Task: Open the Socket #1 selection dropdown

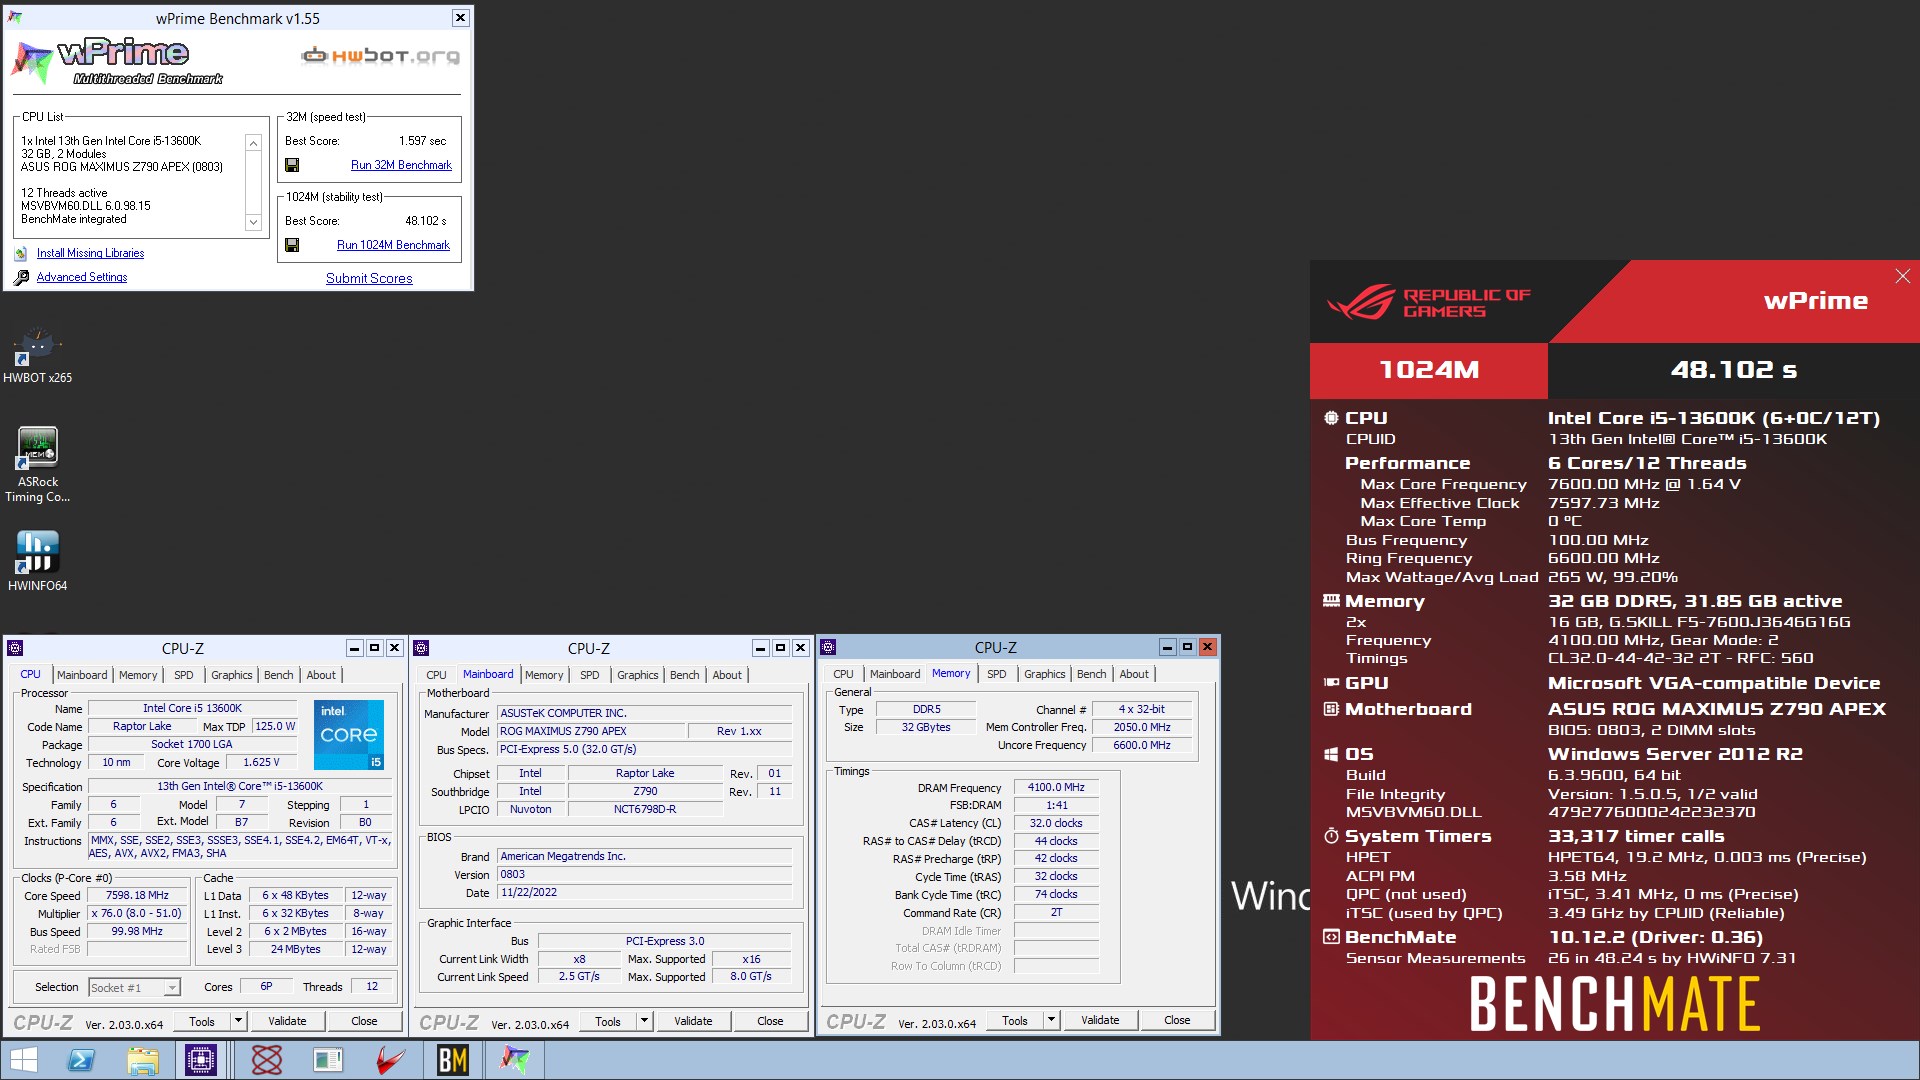Action: coord(172,988)
